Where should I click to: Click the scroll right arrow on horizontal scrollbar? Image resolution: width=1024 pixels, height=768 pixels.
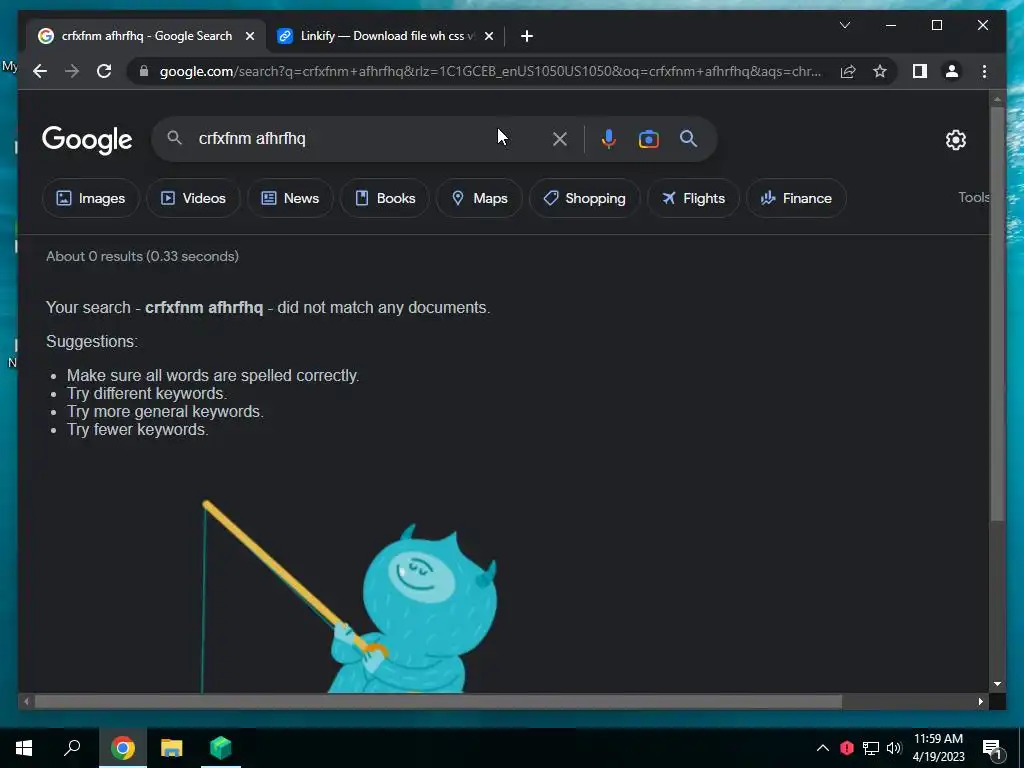click(x=980, y=702)
